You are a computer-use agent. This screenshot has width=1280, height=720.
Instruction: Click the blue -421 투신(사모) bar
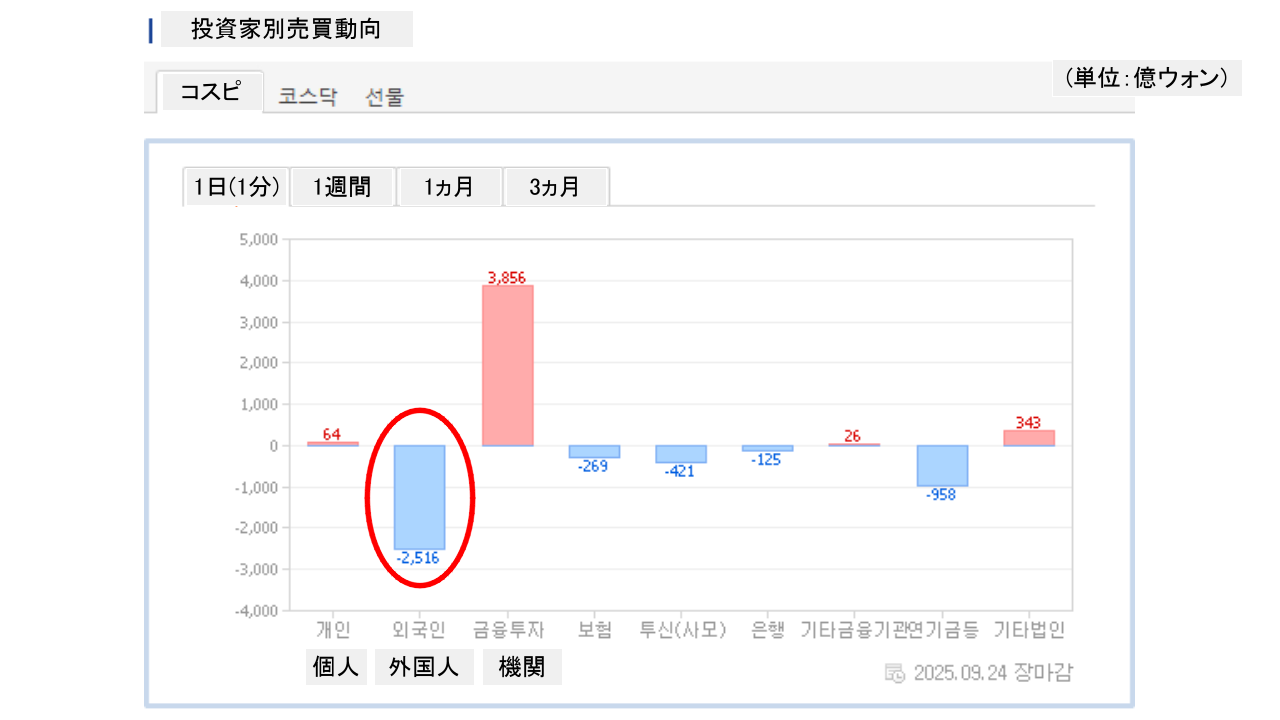click(x=681, y=454)
